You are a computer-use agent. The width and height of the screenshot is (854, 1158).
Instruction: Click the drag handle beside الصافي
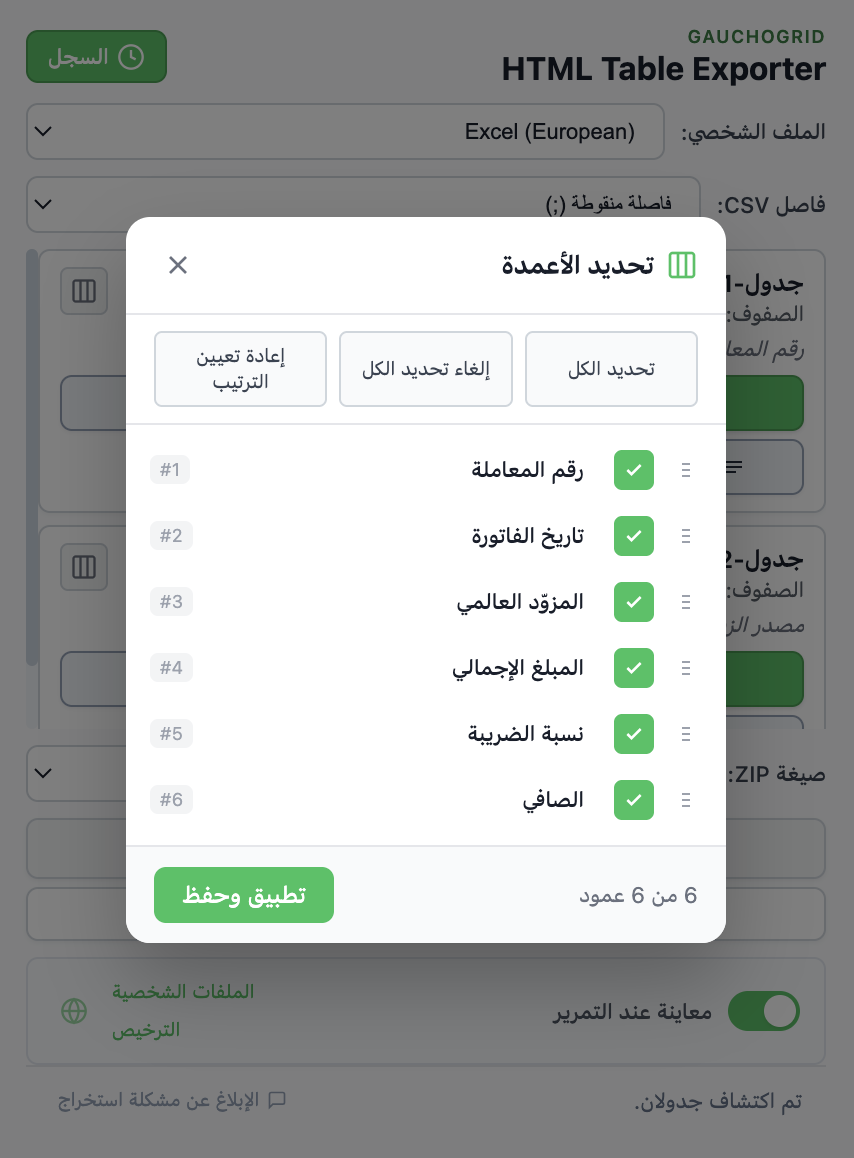(x=686, y=799)
